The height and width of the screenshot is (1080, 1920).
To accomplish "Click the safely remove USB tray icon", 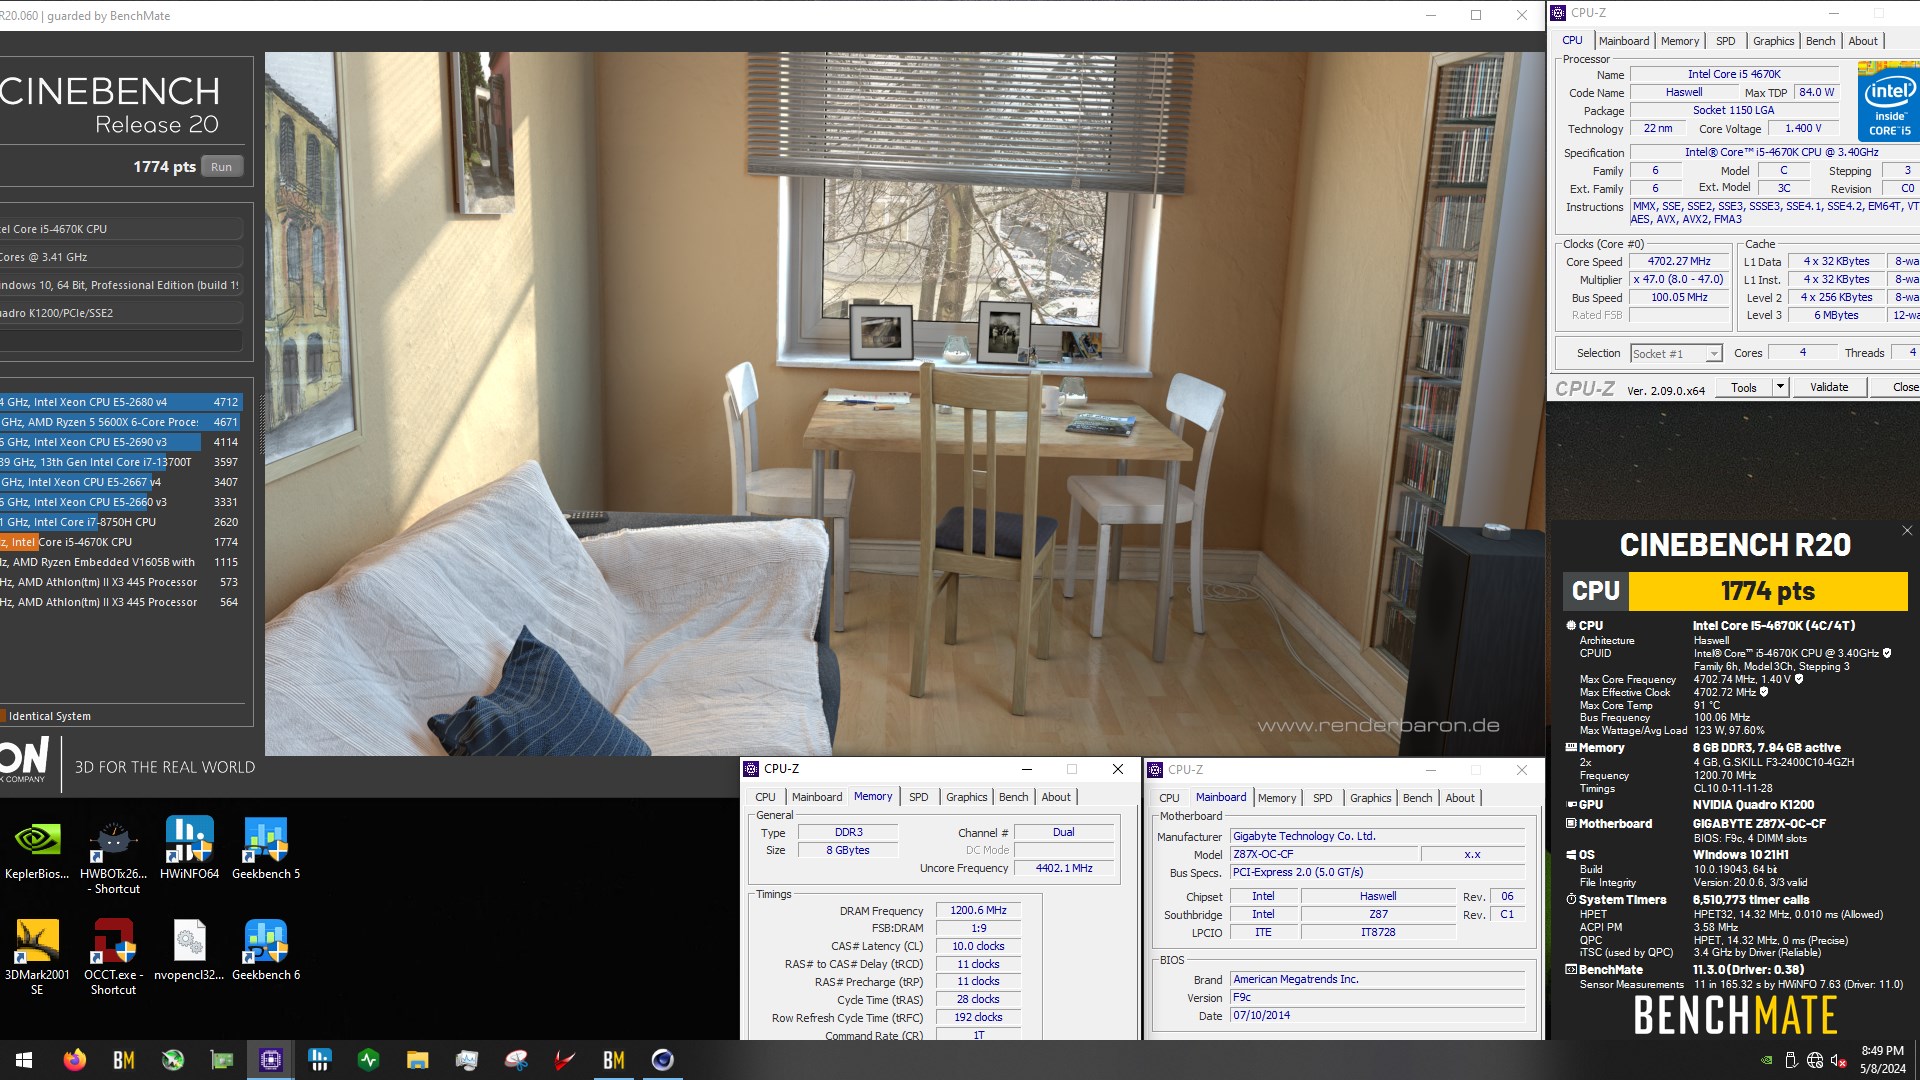I will (1791, 1061).
